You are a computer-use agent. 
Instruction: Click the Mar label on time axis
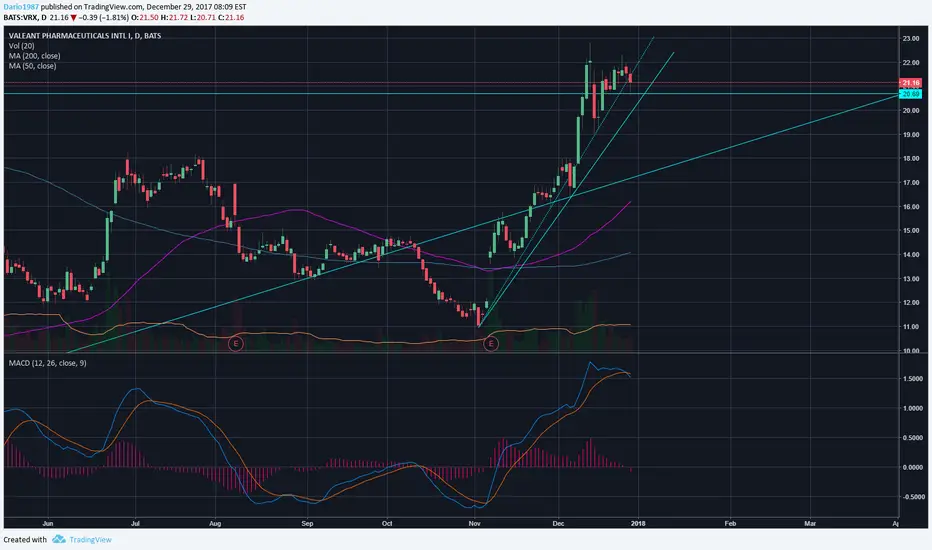pyautogui.click(x=810, y=524)
